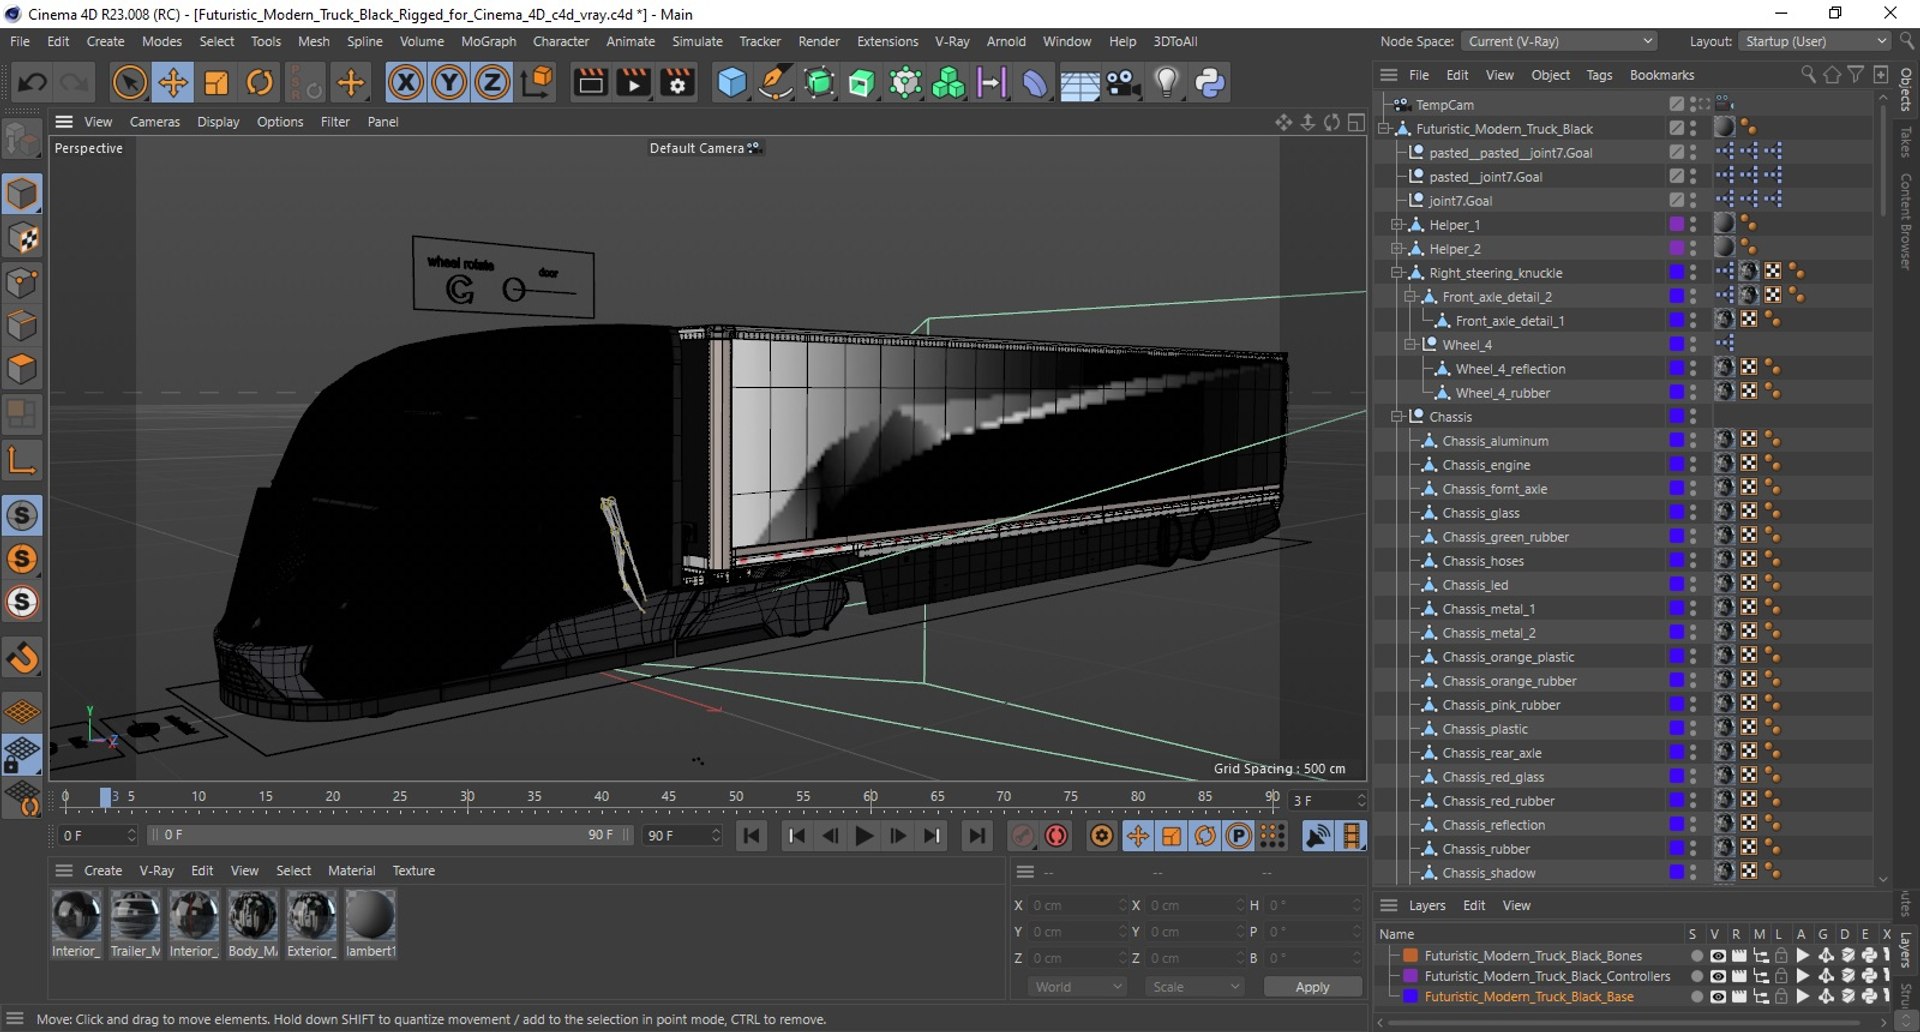Open material manager Create menu

coord(103,871)
